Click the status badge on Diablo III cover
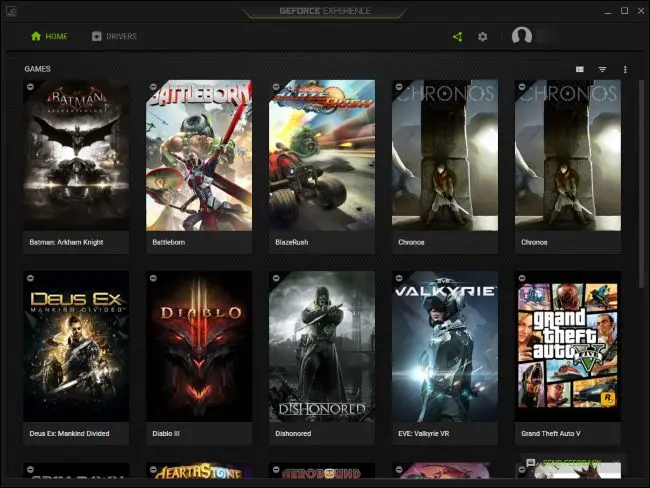 (x=153, y=278)
